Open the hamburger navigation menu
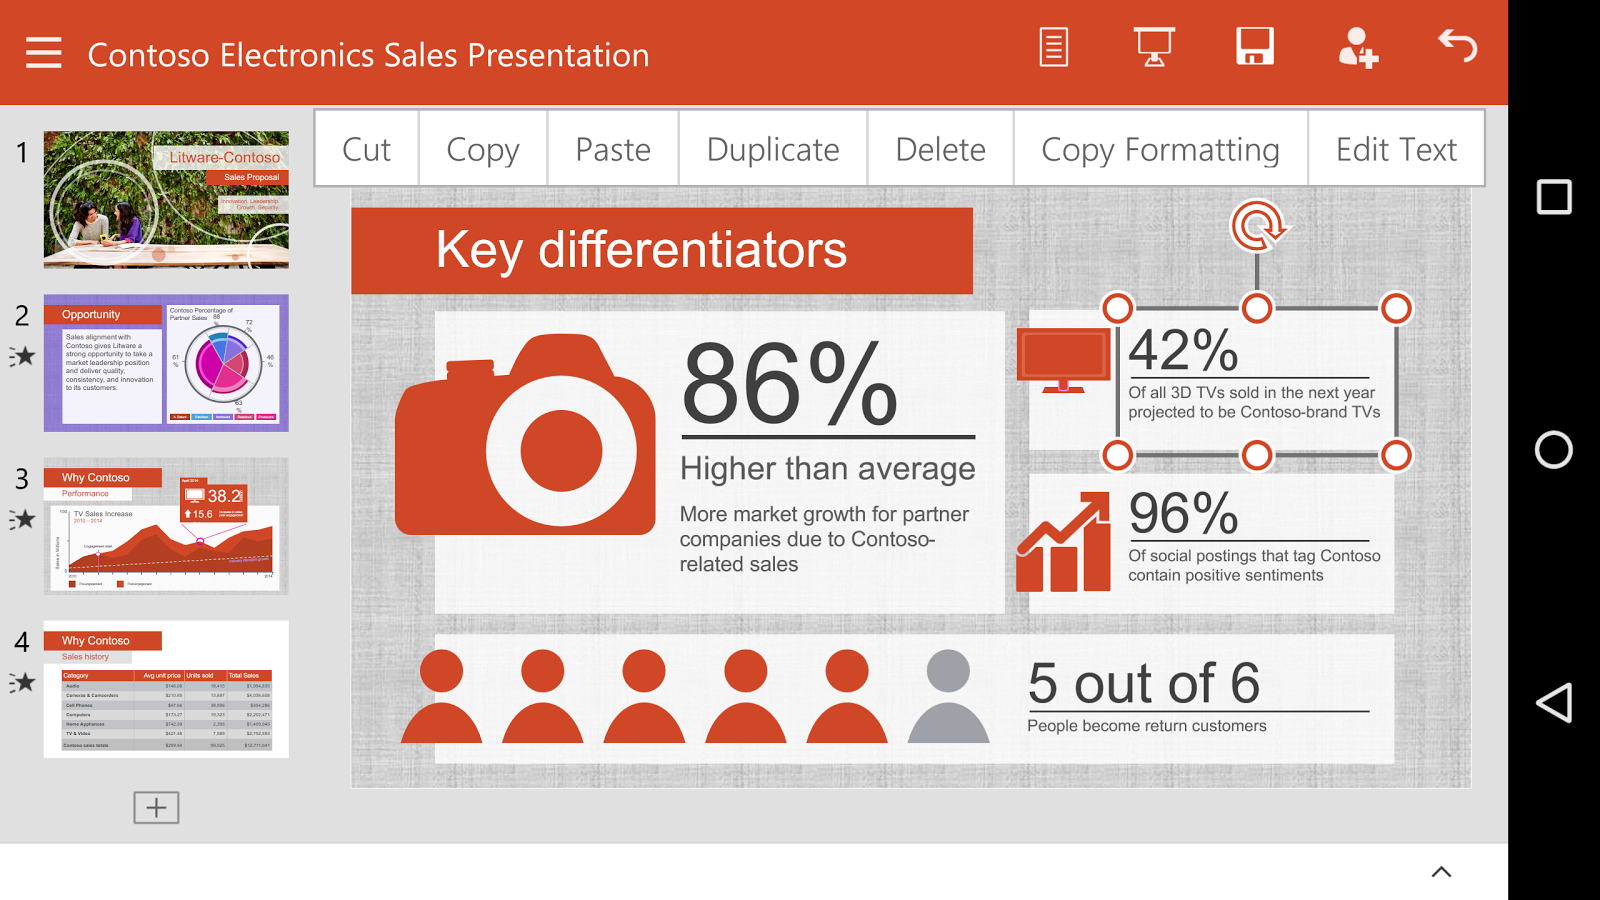Viewport: 1600px width, 900px height. (44, 53)
